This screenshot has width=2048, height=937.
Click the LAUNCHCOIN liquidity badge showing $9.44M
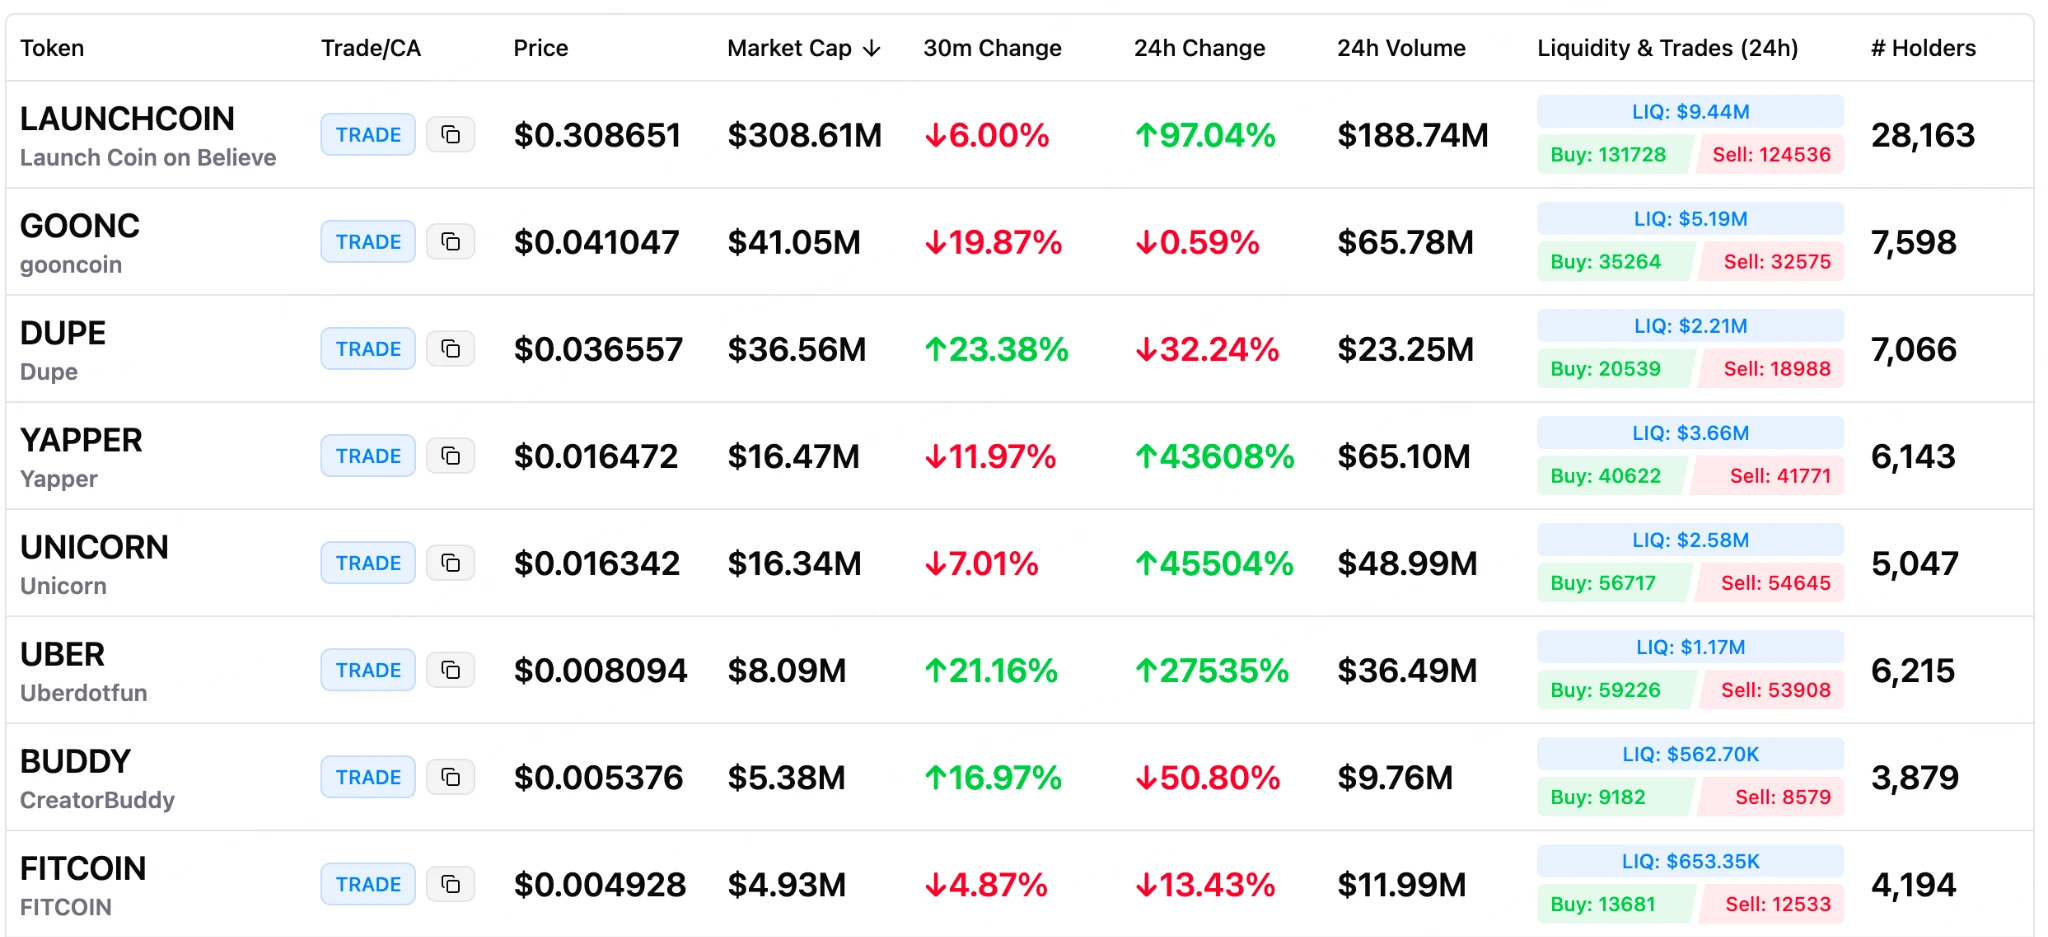point(1690,112)
